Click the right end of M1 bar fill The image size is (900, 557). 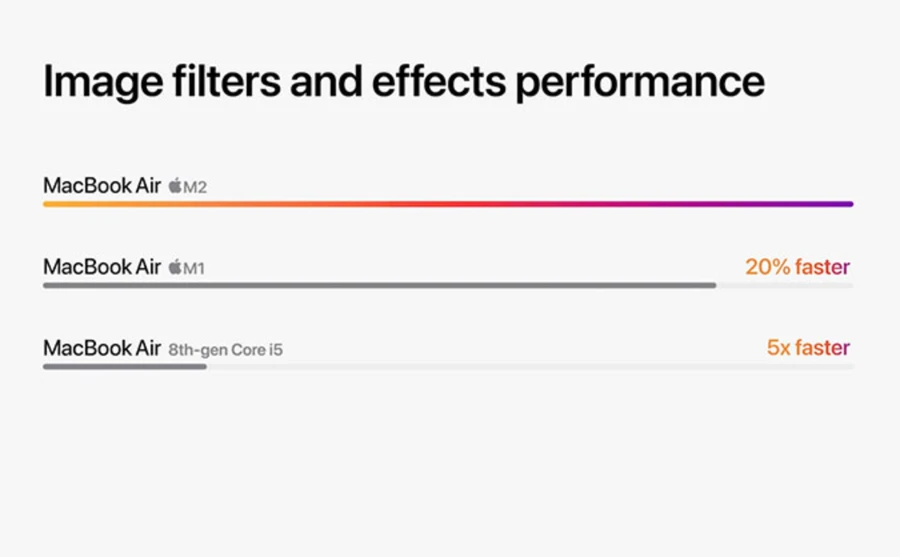point(712,285)
